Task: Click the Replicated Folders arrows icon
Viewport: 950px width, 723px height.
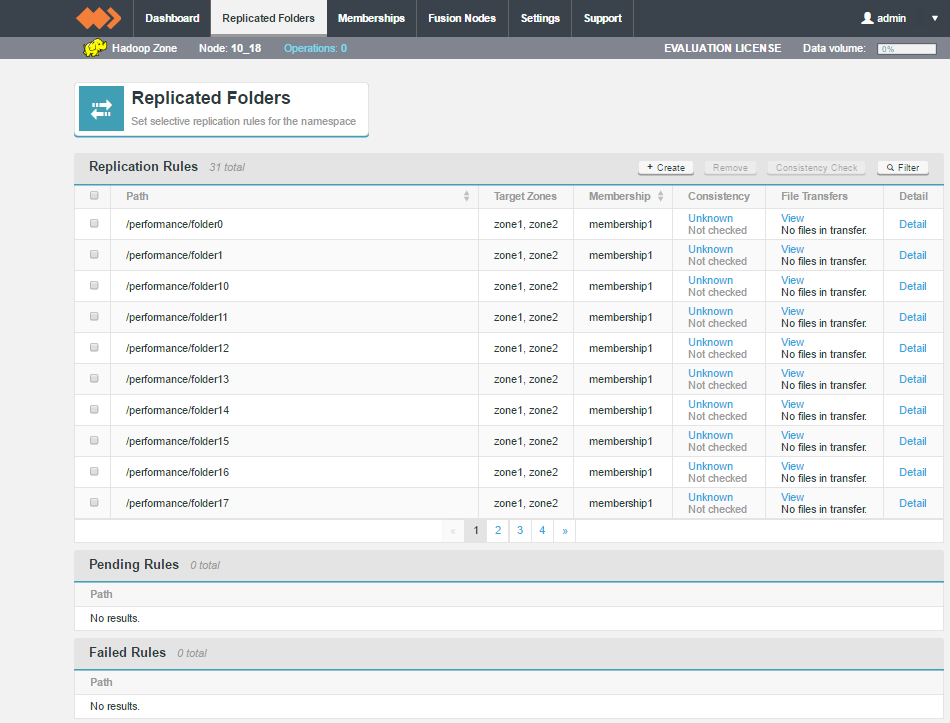Action: [x=101, y=108]
